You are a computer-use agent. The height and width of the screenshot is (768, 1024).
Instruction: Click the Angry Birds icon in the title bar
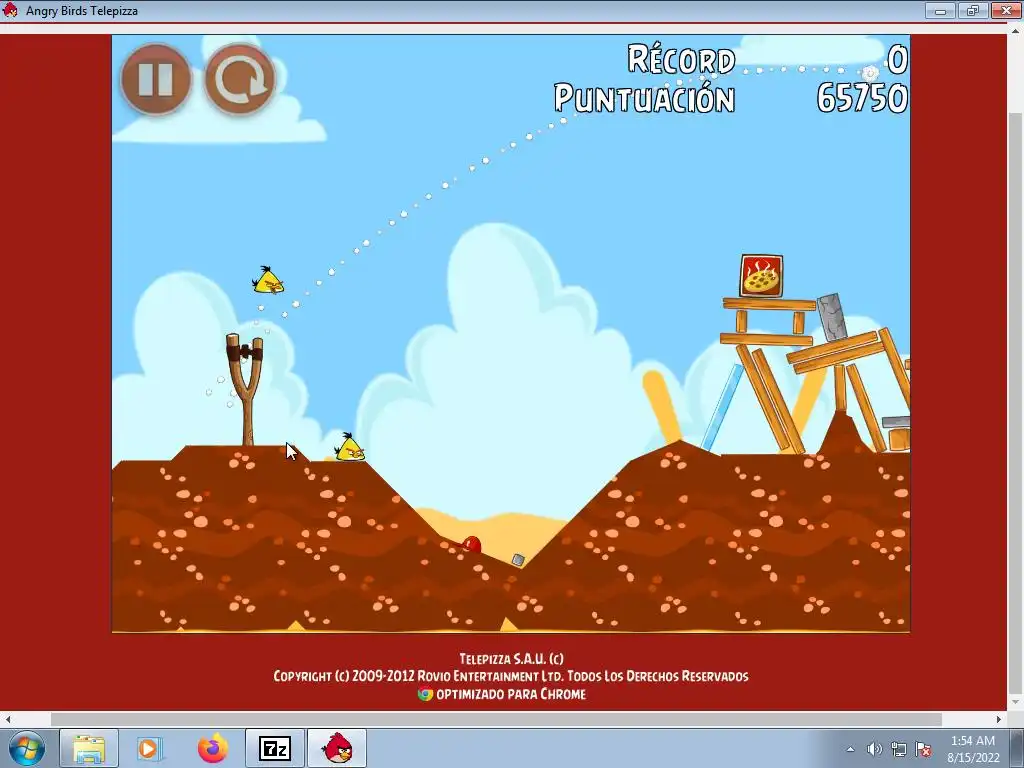(10, 10)
